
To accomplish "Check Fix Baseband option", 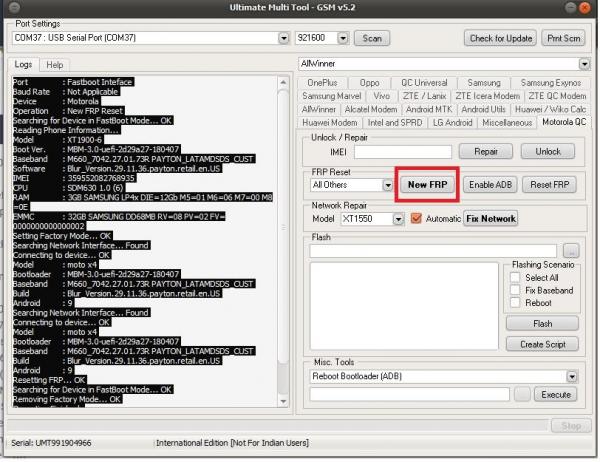I will [515, 290].
